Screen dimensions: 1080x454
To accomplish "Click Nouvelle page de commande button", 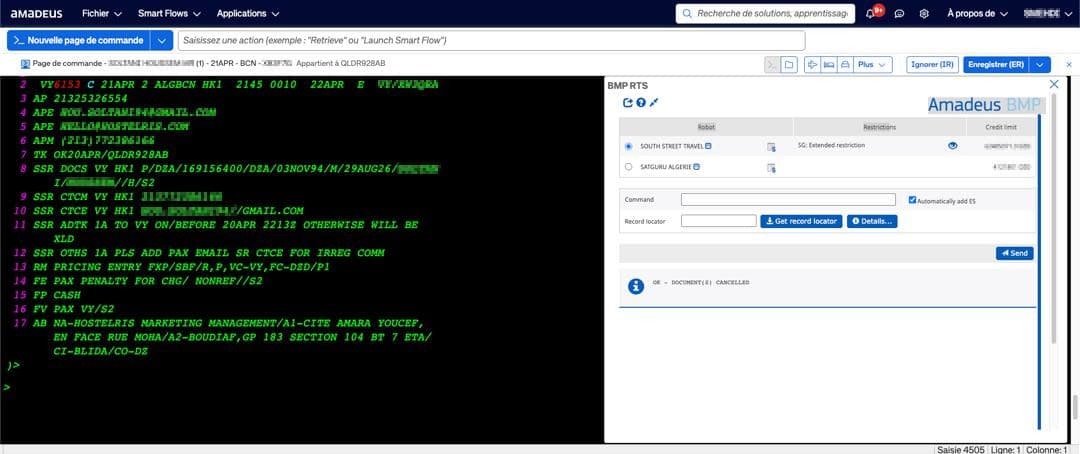I will pyautogui.click(x=79, y=41).
